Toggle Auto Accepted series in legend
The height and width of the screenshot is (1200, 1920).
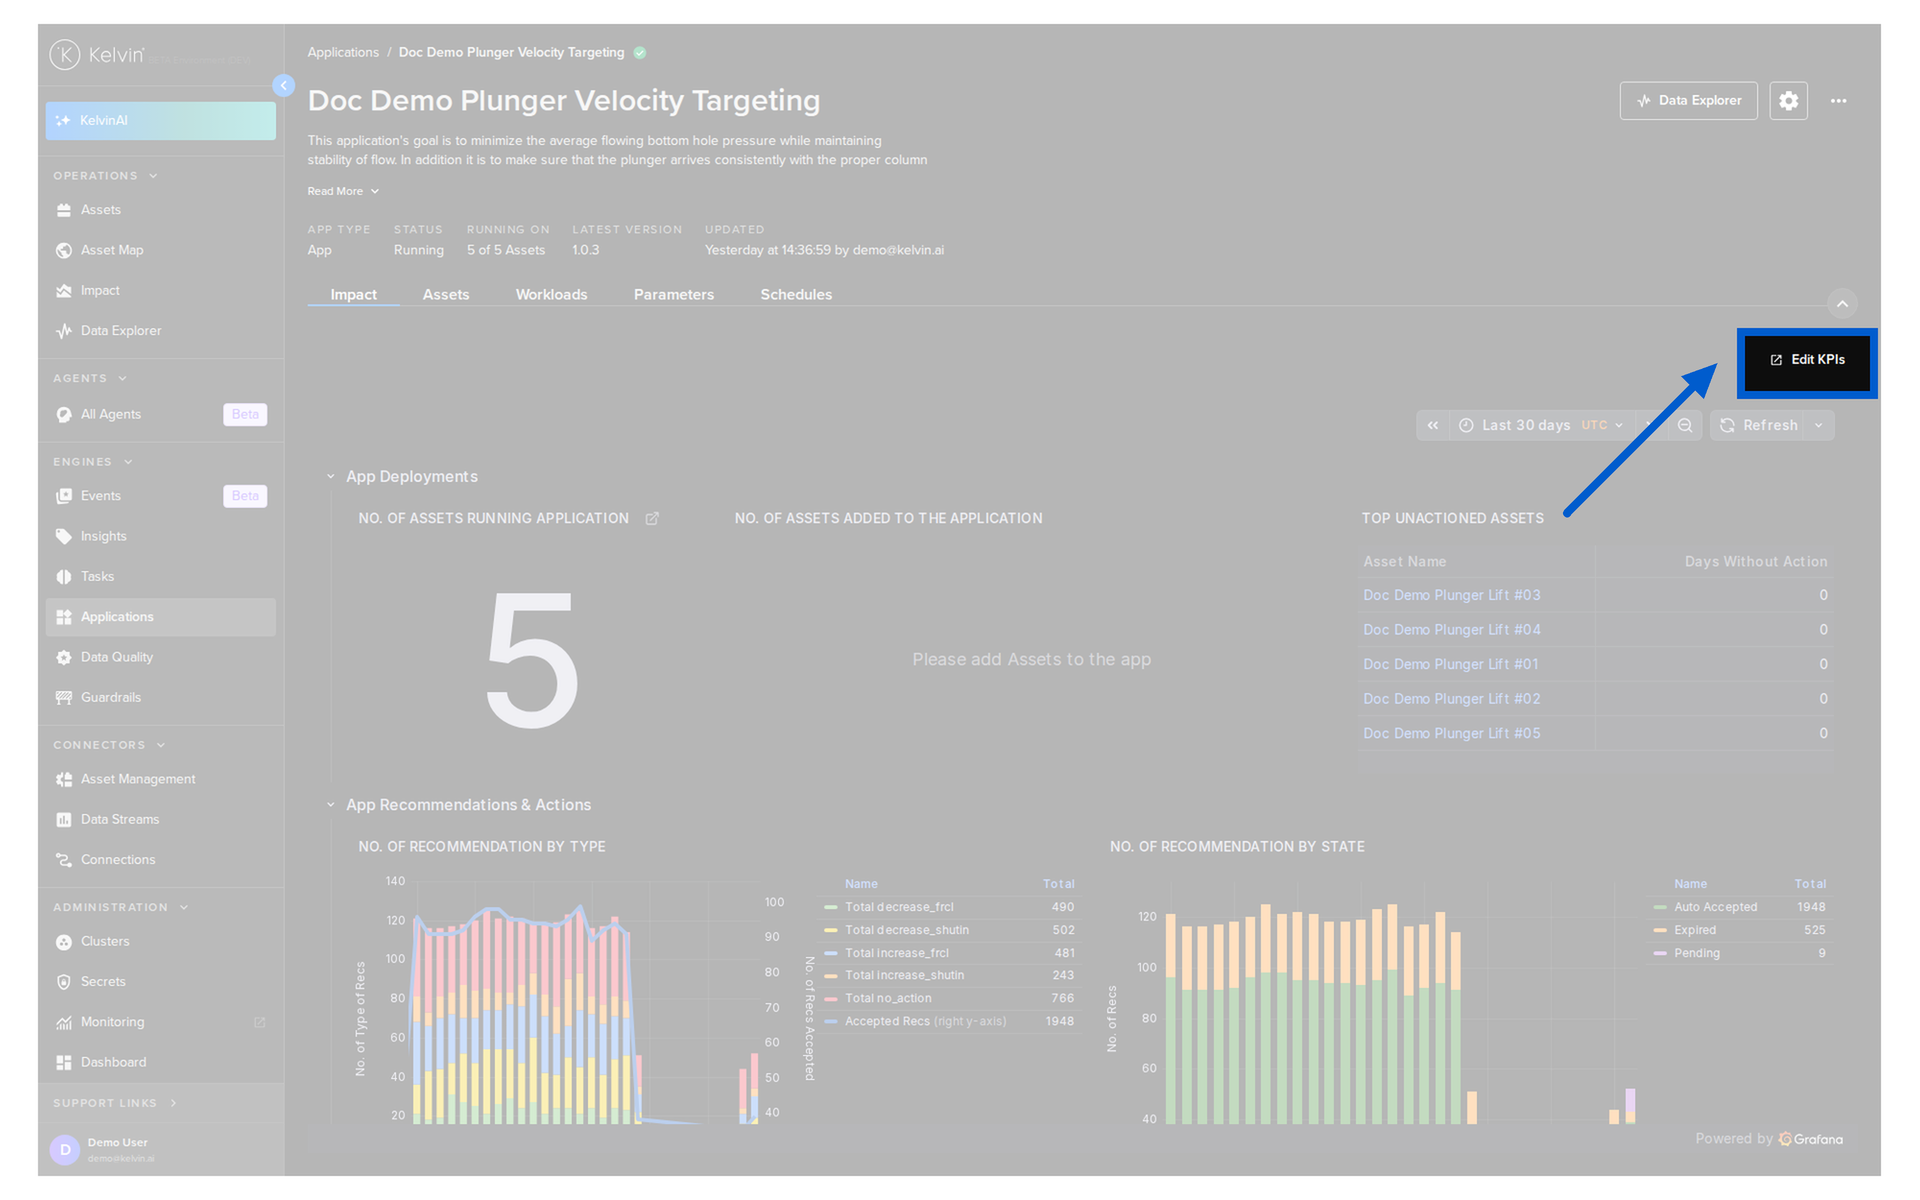tap(1714, 907)
